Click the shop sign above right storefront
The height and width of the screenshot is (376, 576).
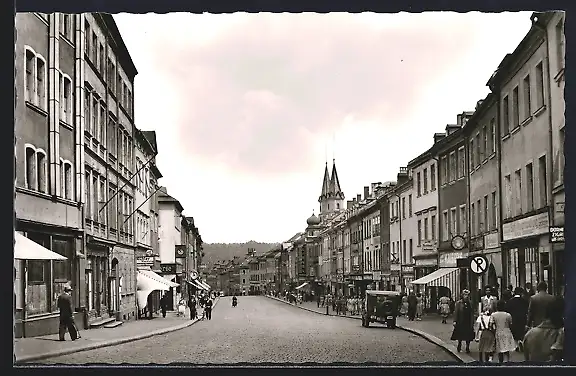tap(525, 227)
